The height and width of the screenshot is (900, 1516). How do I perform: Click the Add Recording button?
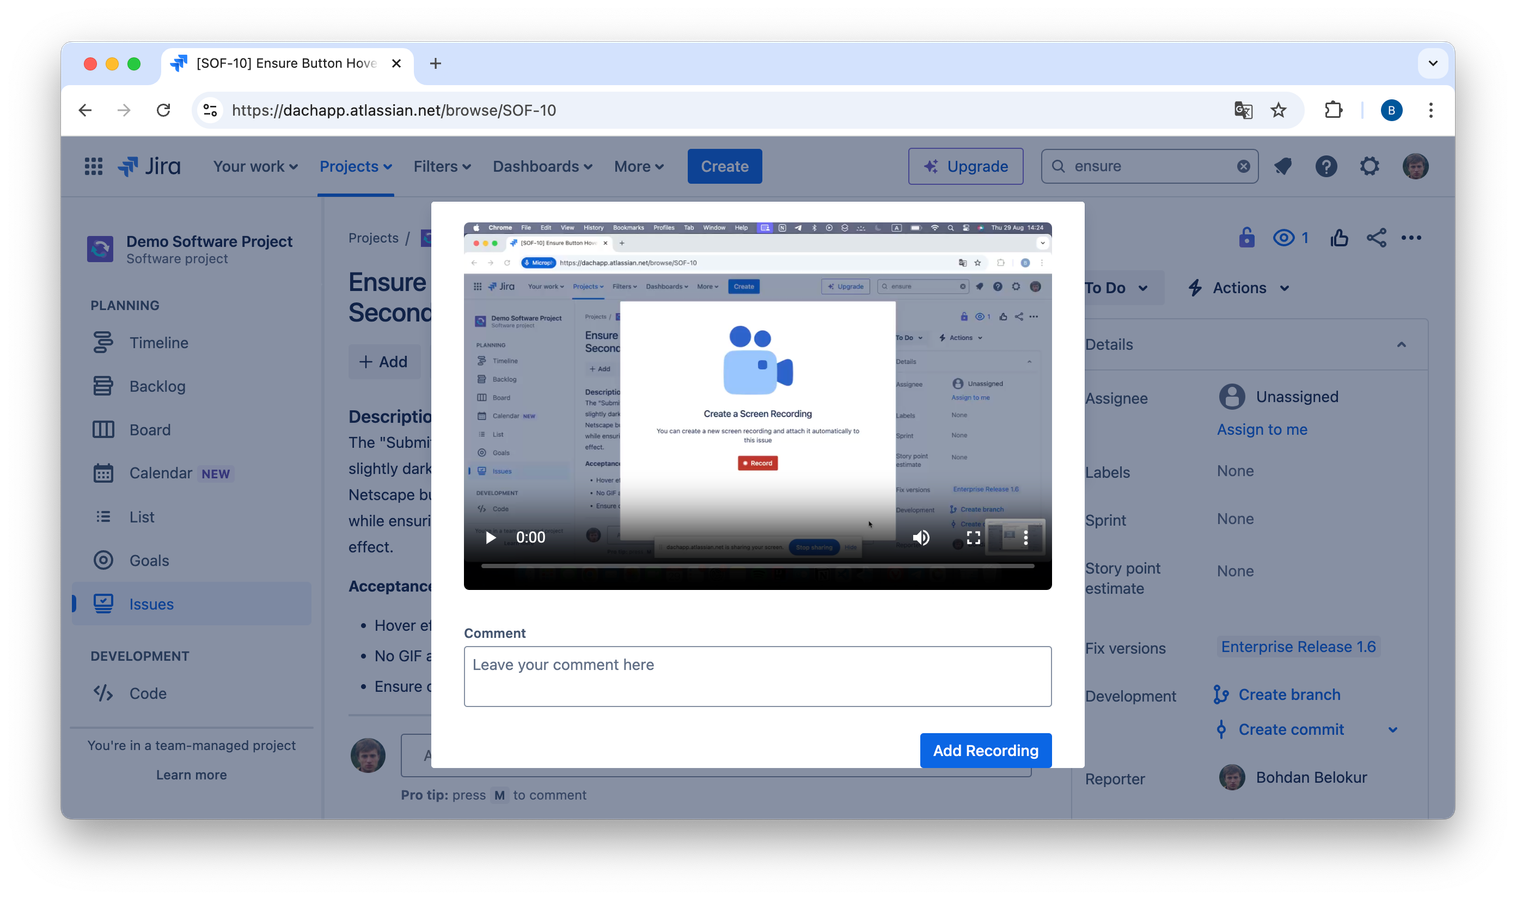coord(985,750)
